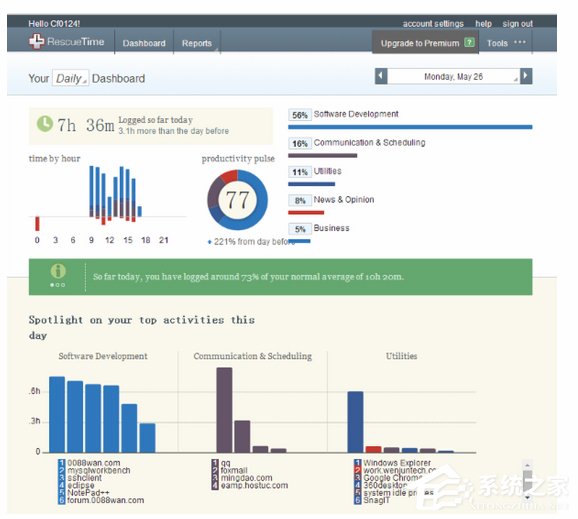578x519 pixels.
Task: Click foxmail legend entry
Action: tap(234, 470)
